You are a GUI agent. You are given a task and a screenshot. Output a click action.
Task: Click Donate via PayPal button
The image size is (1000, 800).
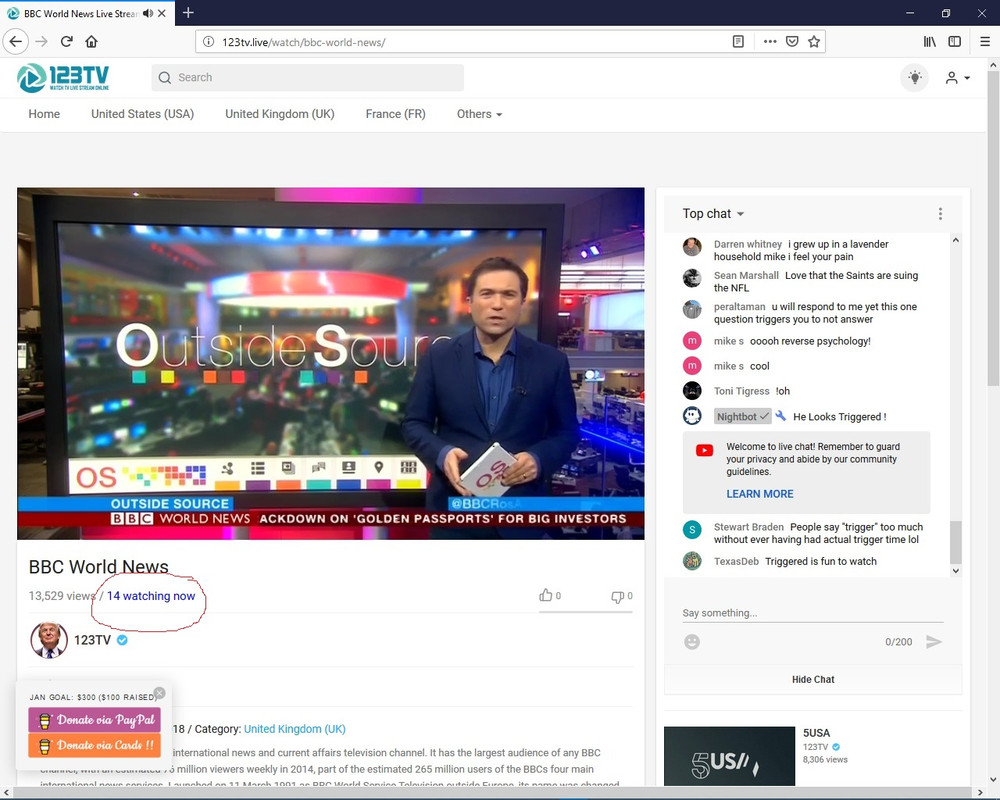(94, 720)
